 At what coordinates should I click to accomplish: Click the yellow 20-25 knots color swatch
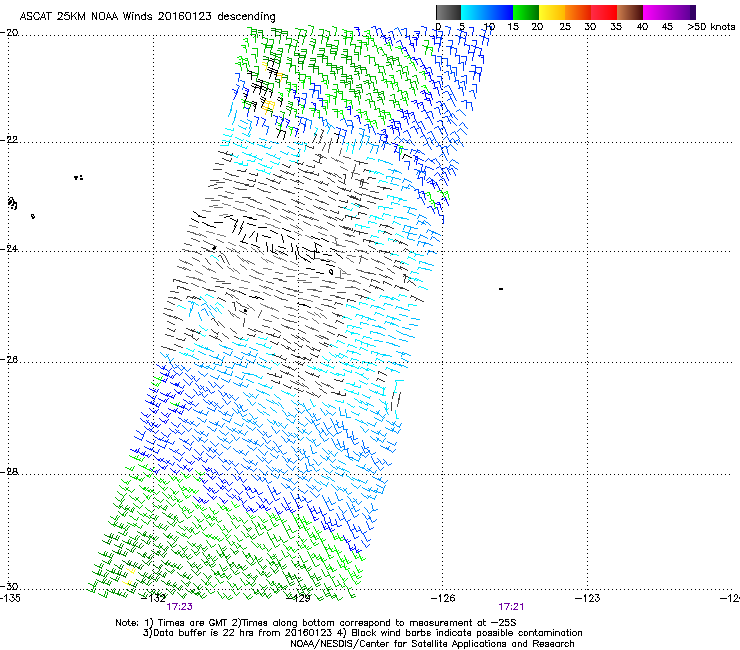552,12
